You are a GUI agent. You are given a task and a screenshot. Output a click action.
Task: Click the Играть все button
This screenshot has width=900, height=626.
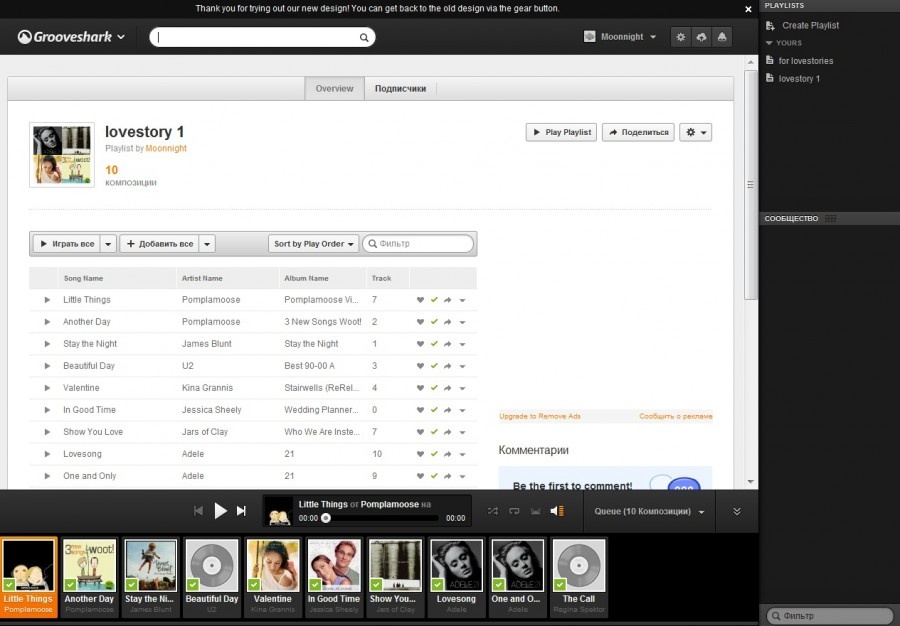point(67,244)
